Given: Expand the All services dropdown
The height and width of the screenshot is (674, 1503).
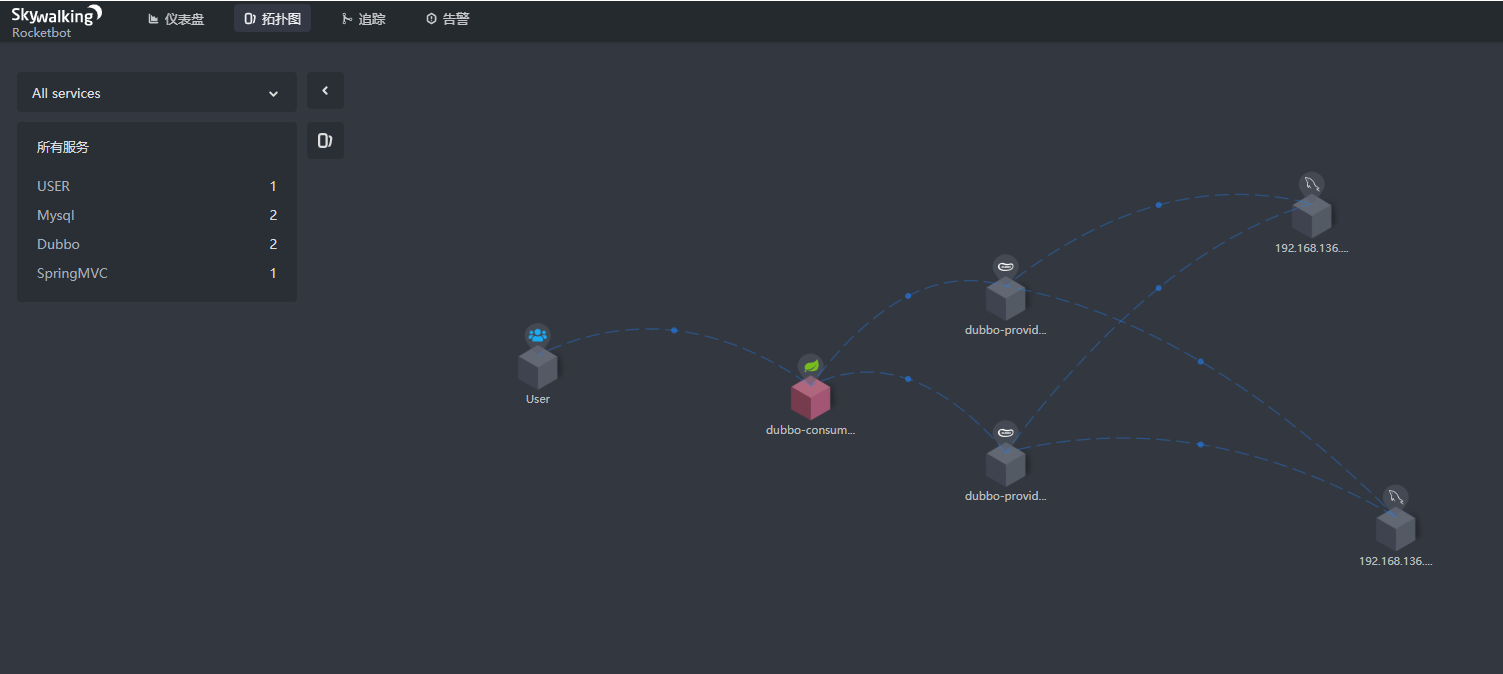Looking at the screenshot, I should click(157, 92).
